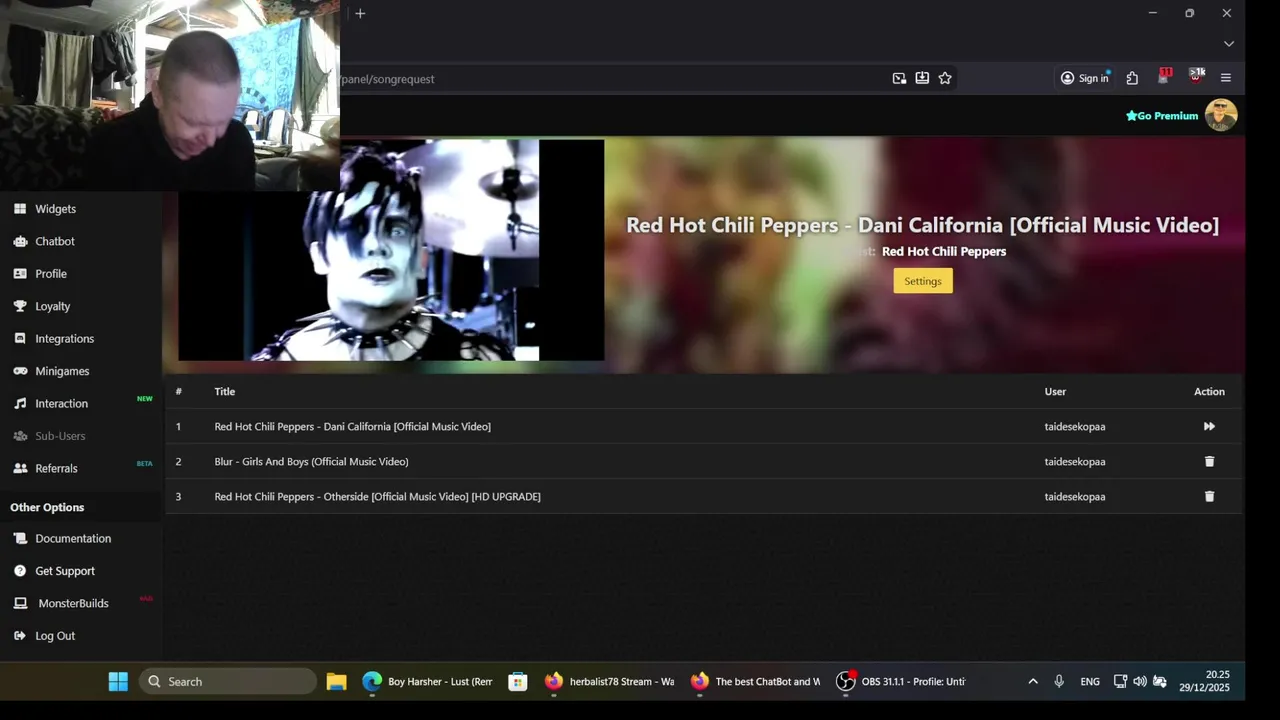Select Sub-Users in the sidebar
Screen dimensions: 1280x720
coord(60,436)
